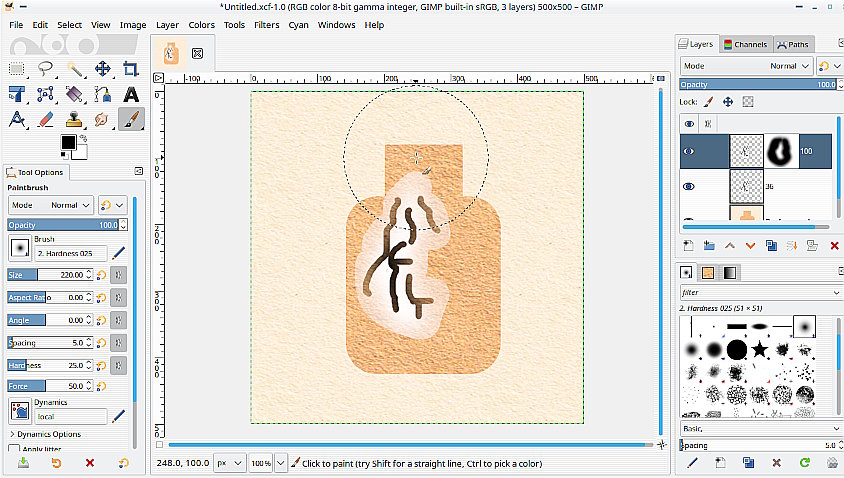Select the Cage Transform tool
This screenshot has height=478, width=844.
point(46,94)
